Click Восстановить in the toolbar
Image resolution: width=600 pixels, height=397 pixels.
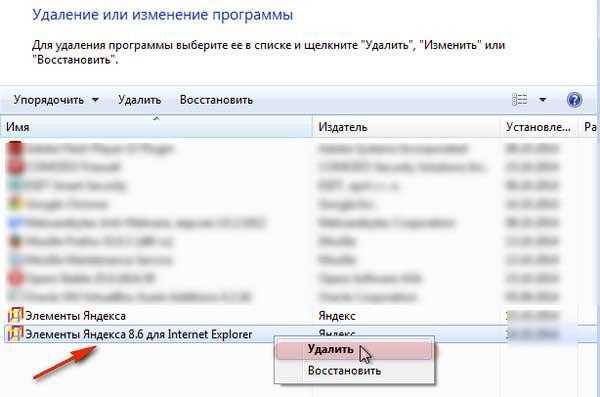tap(216, 100)
